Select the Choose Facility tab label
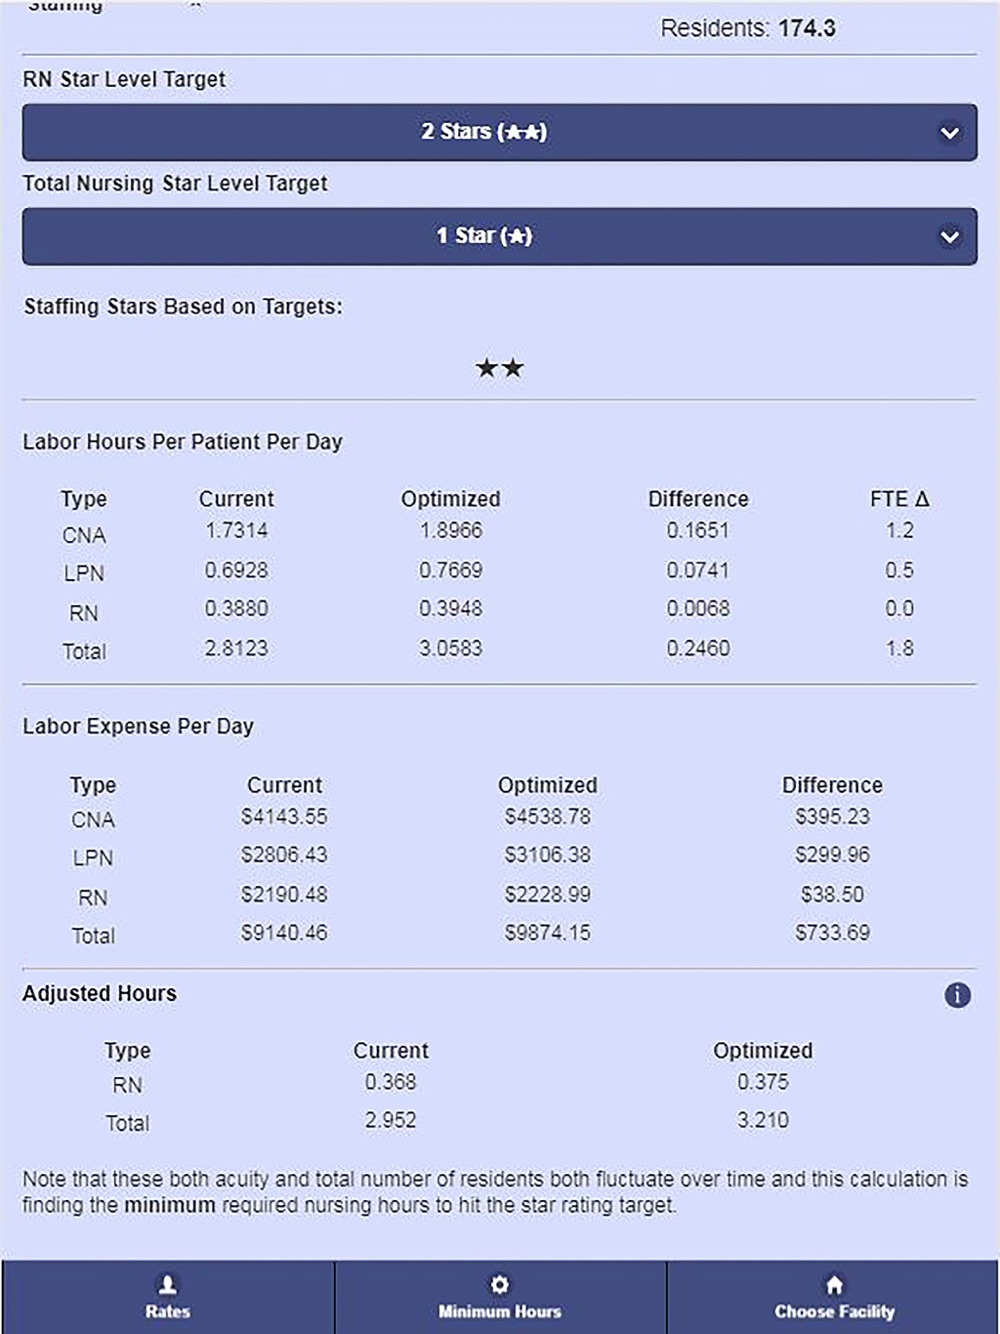Image resolution: width=1000 pixels, height=1334 pixels. point(834,1311)
